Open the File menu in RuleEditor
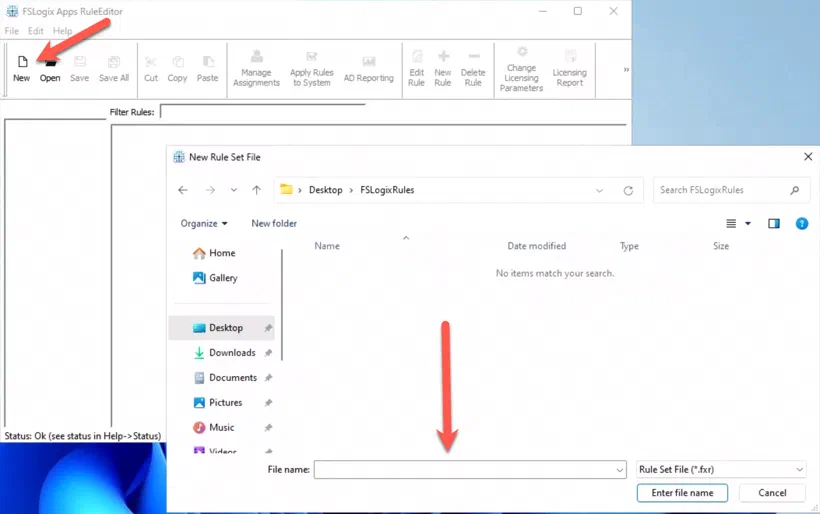The image size is (820, 514). tap(12, 31)
